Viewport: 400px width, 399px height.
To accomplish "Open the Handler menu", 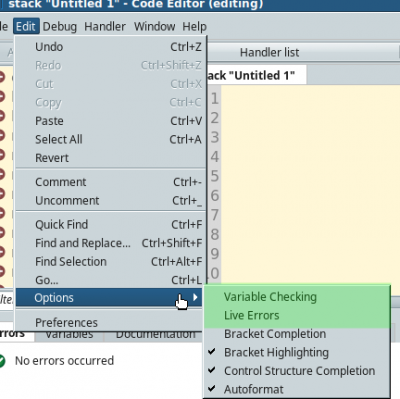I will pos(105,26).
